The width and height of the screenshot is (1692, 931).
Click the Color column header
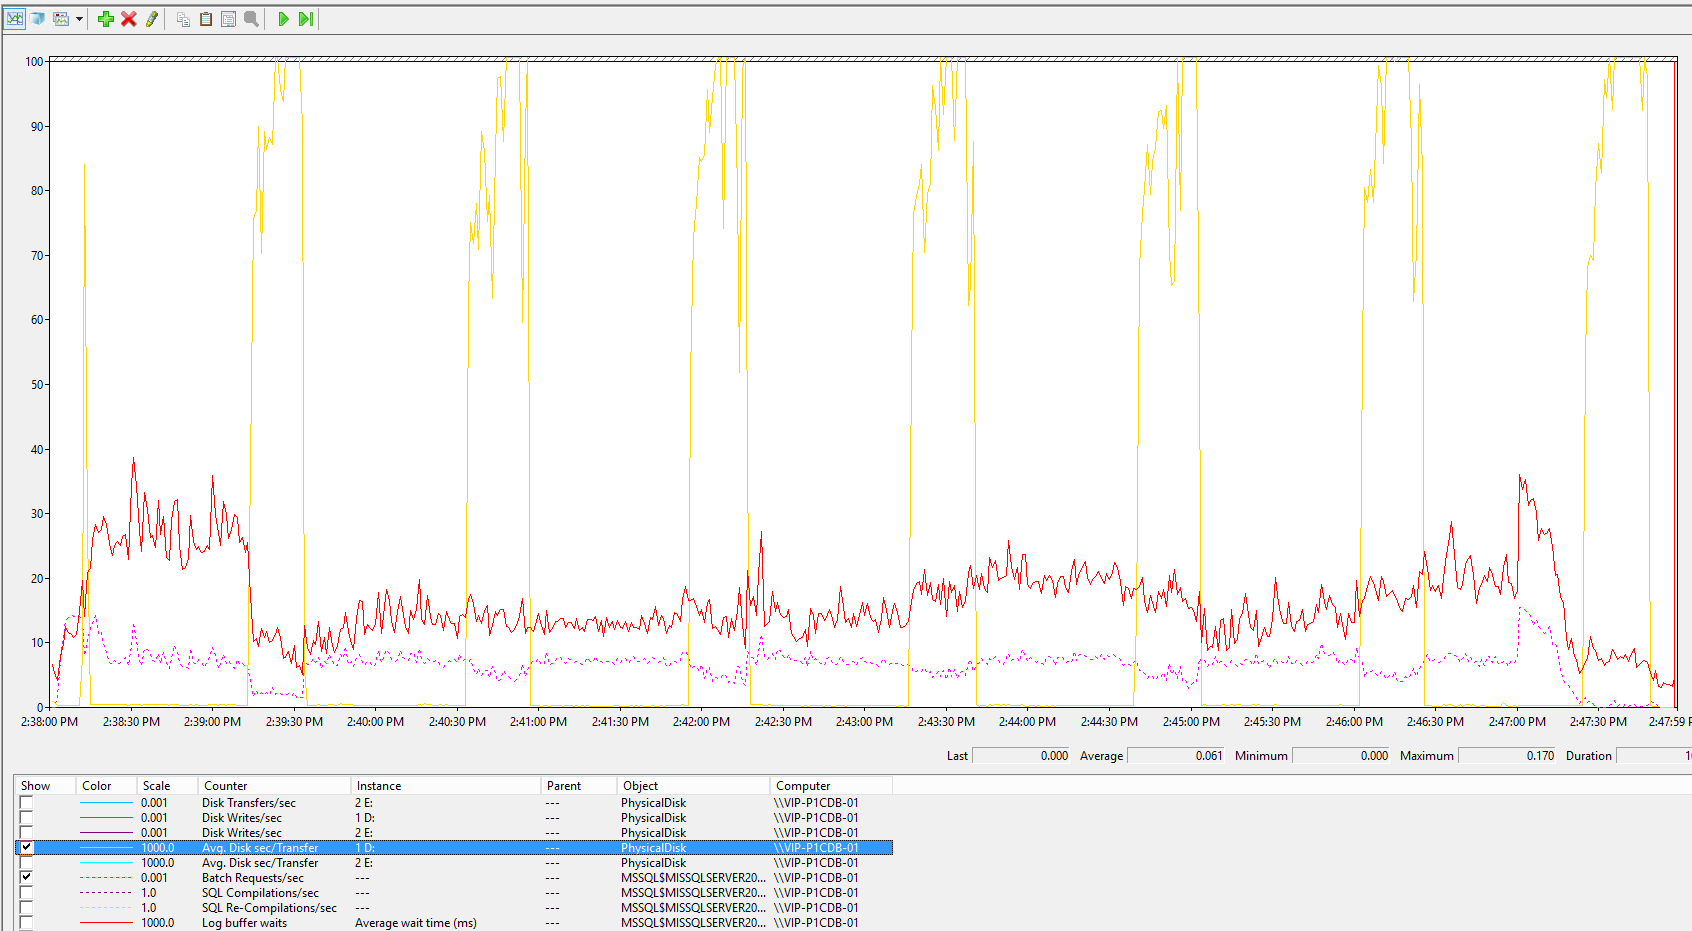pyautogui.click(x=106, y=786)
